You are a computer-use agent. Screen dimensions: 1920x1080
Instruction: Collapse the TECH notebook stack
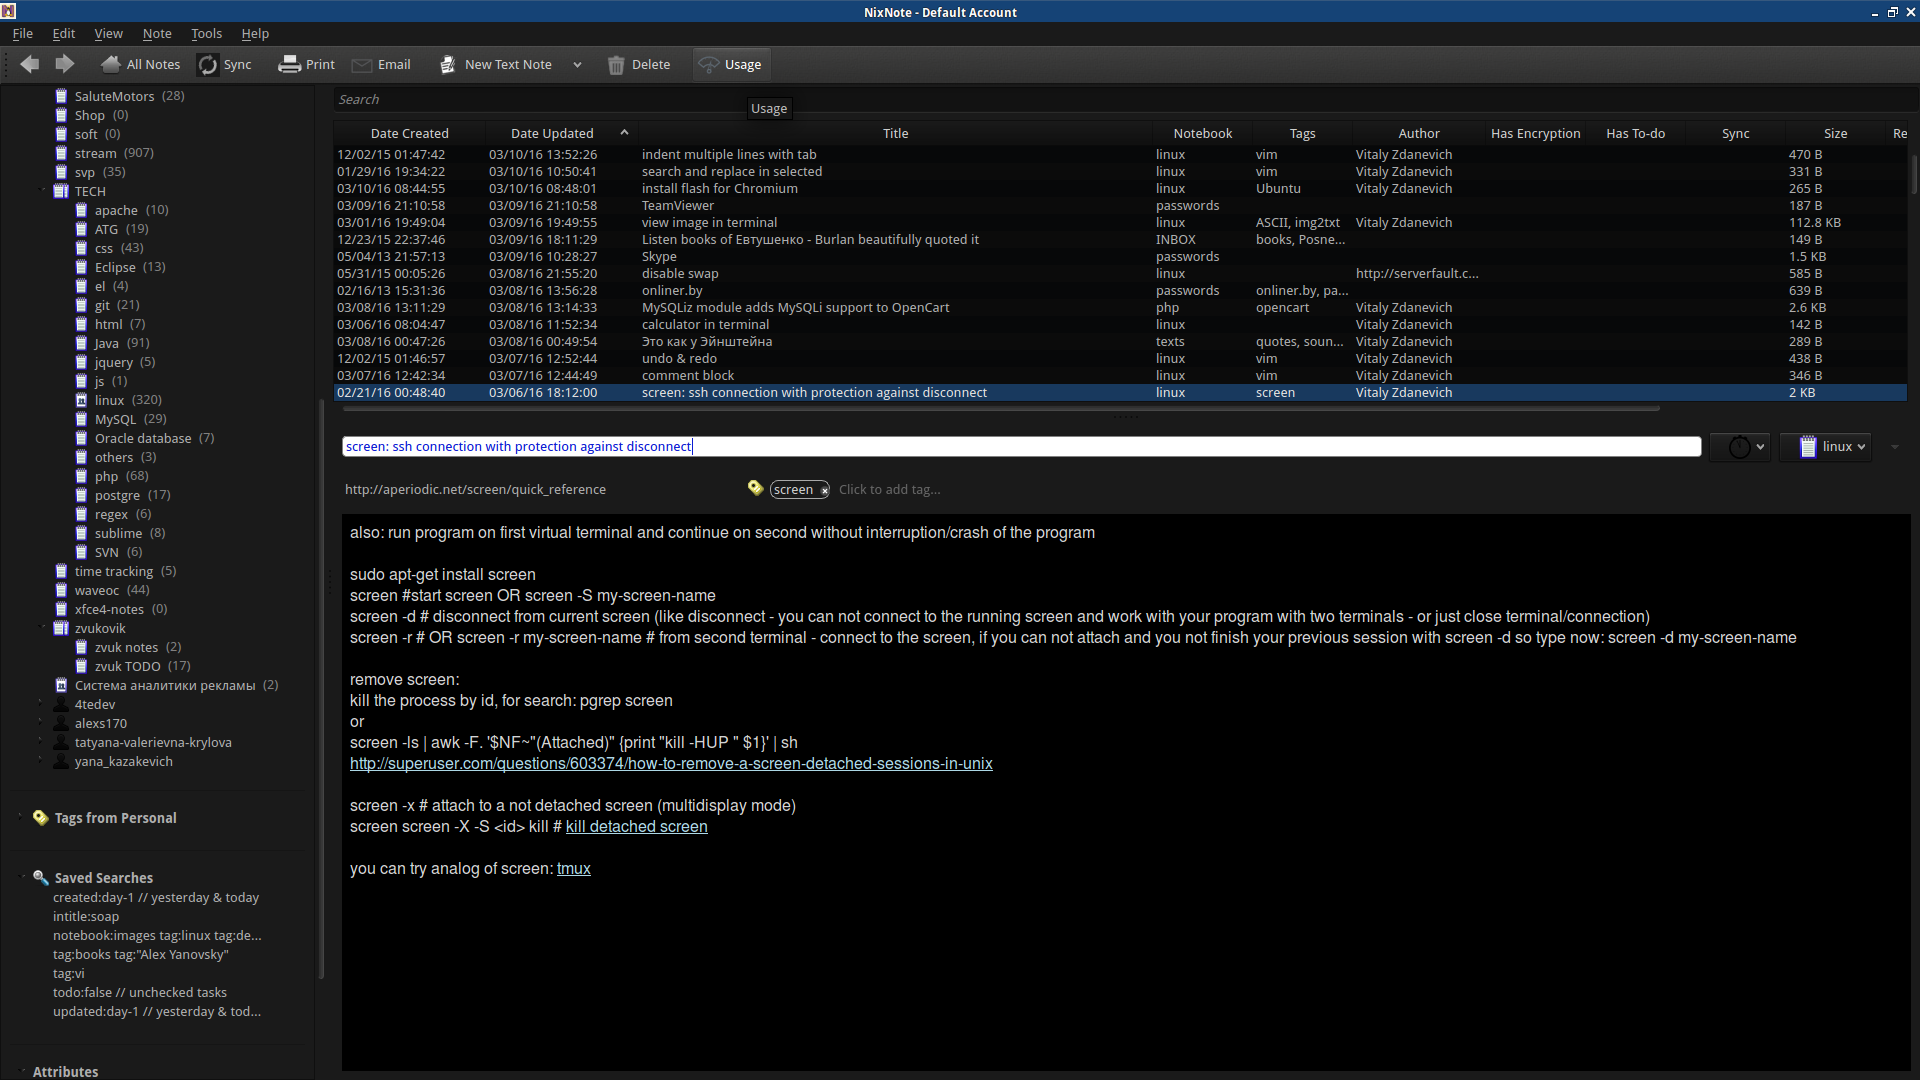click(43, 190)
